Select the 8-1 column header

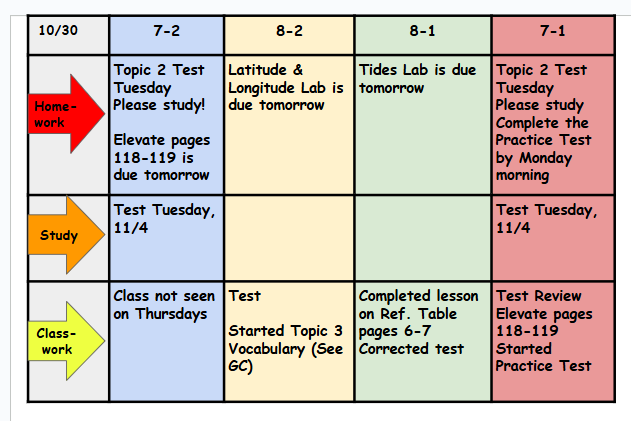click(422, 31)
